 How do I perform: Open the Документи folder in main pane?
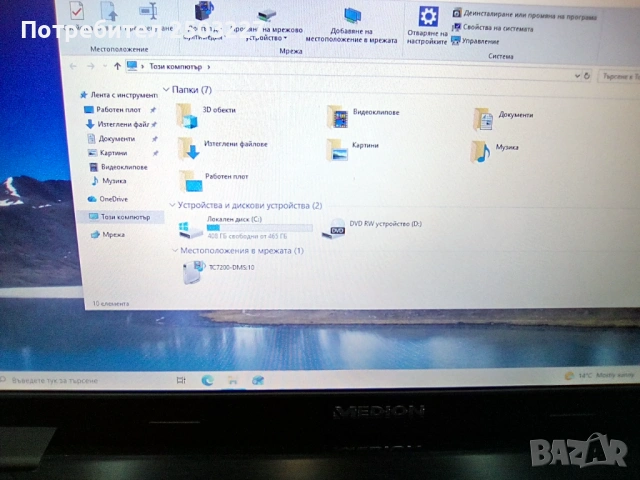click(x=503, y=118)
